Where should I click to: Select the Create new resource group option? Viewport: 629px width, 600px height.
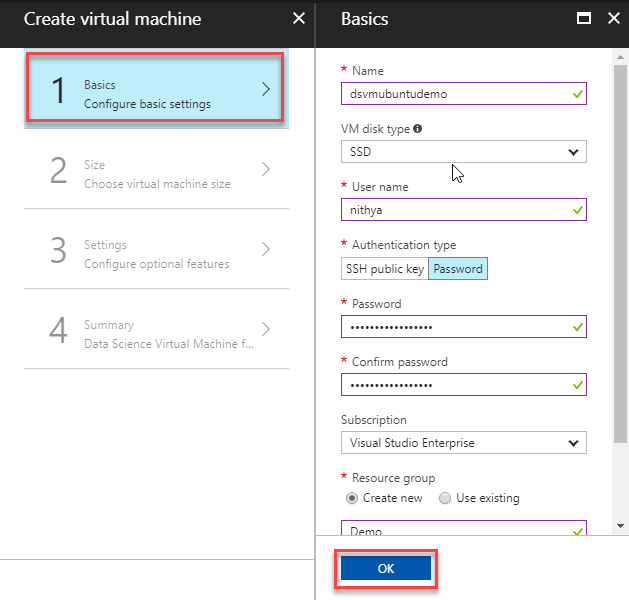(x=352, y=498)
